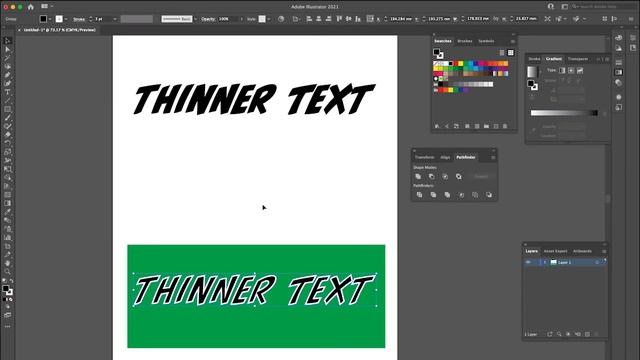640x360 pixels.
Task: Click Minus Back pathfinder icon
Action: click(x=489, y=195)
